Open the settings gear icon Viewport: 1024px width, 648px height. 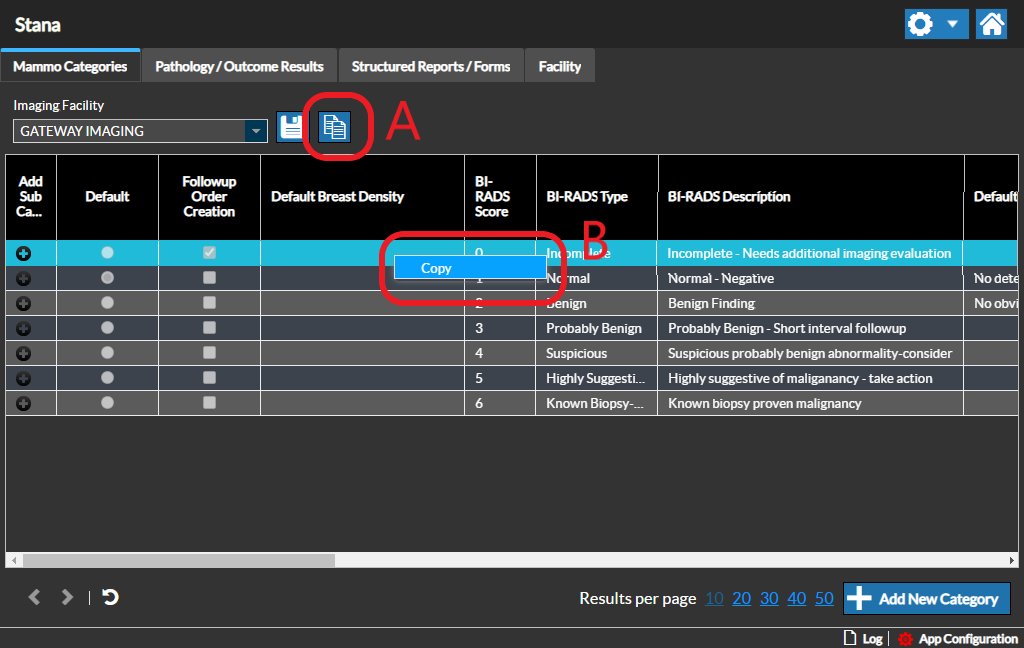(x=921, y=24)
